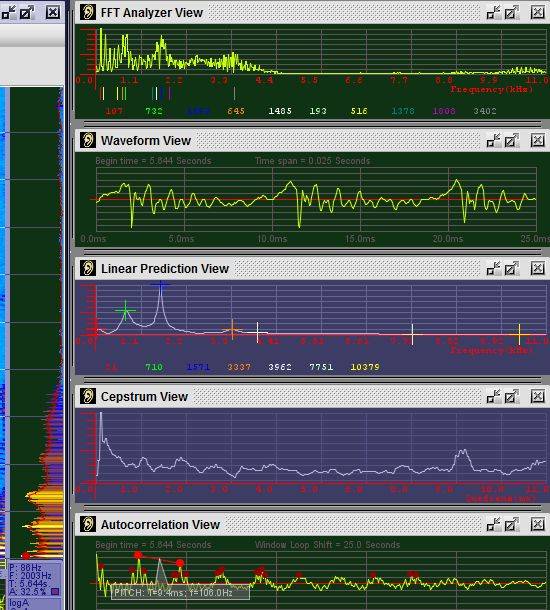The height and width of the screenshot is (610, 550).
Task: Click the formant value 7751
Action: tap(321, 367)
